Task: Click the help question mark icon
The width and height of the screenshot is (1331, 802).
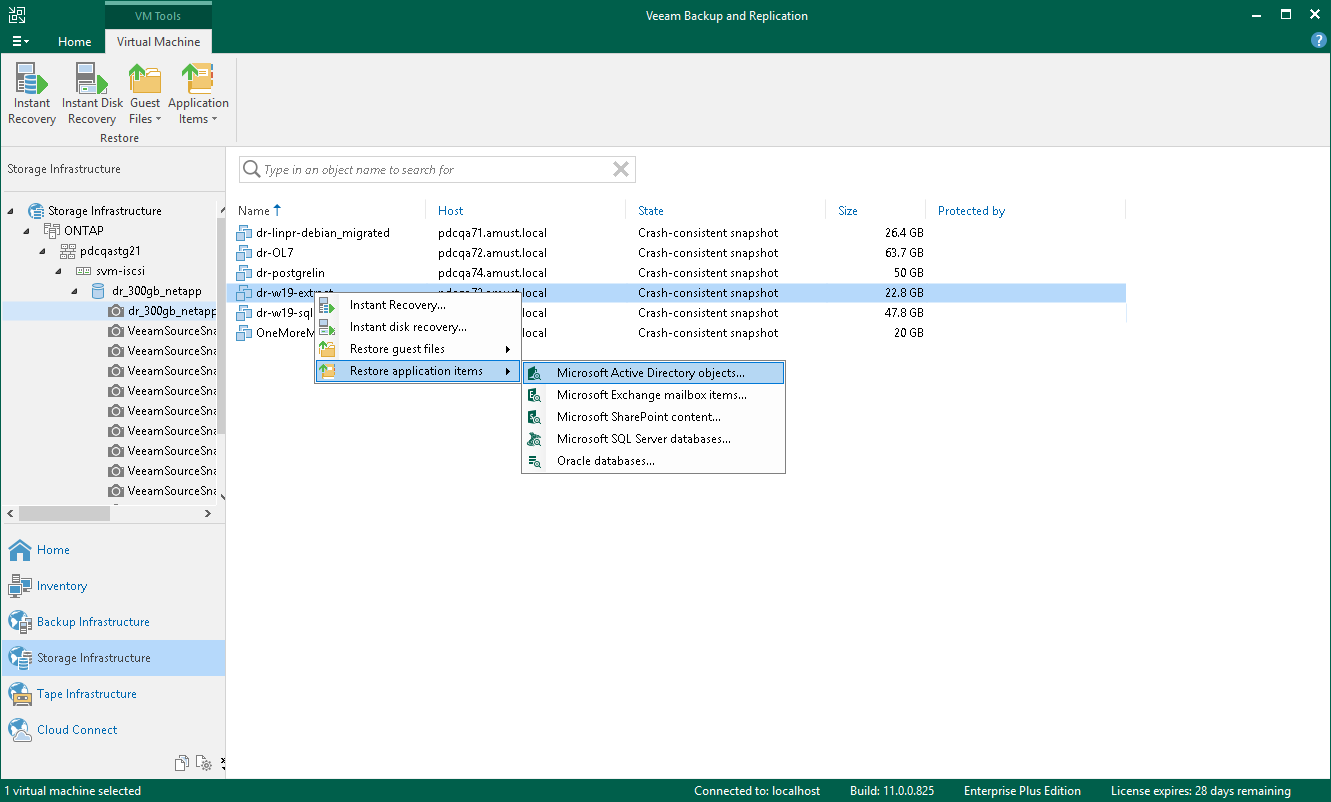Action: (1318, 41)
